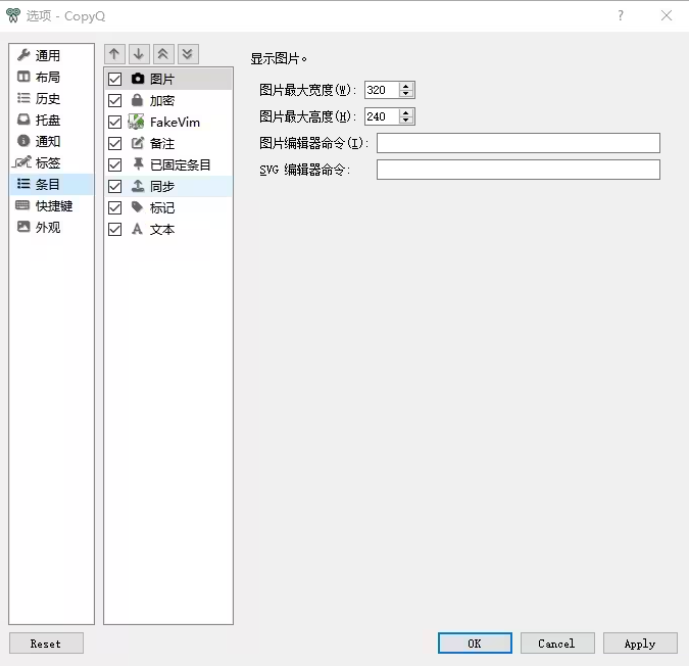The image size is (692, 669).
Task: Close the CopyQ options dialog
Action: click(666, 16)
